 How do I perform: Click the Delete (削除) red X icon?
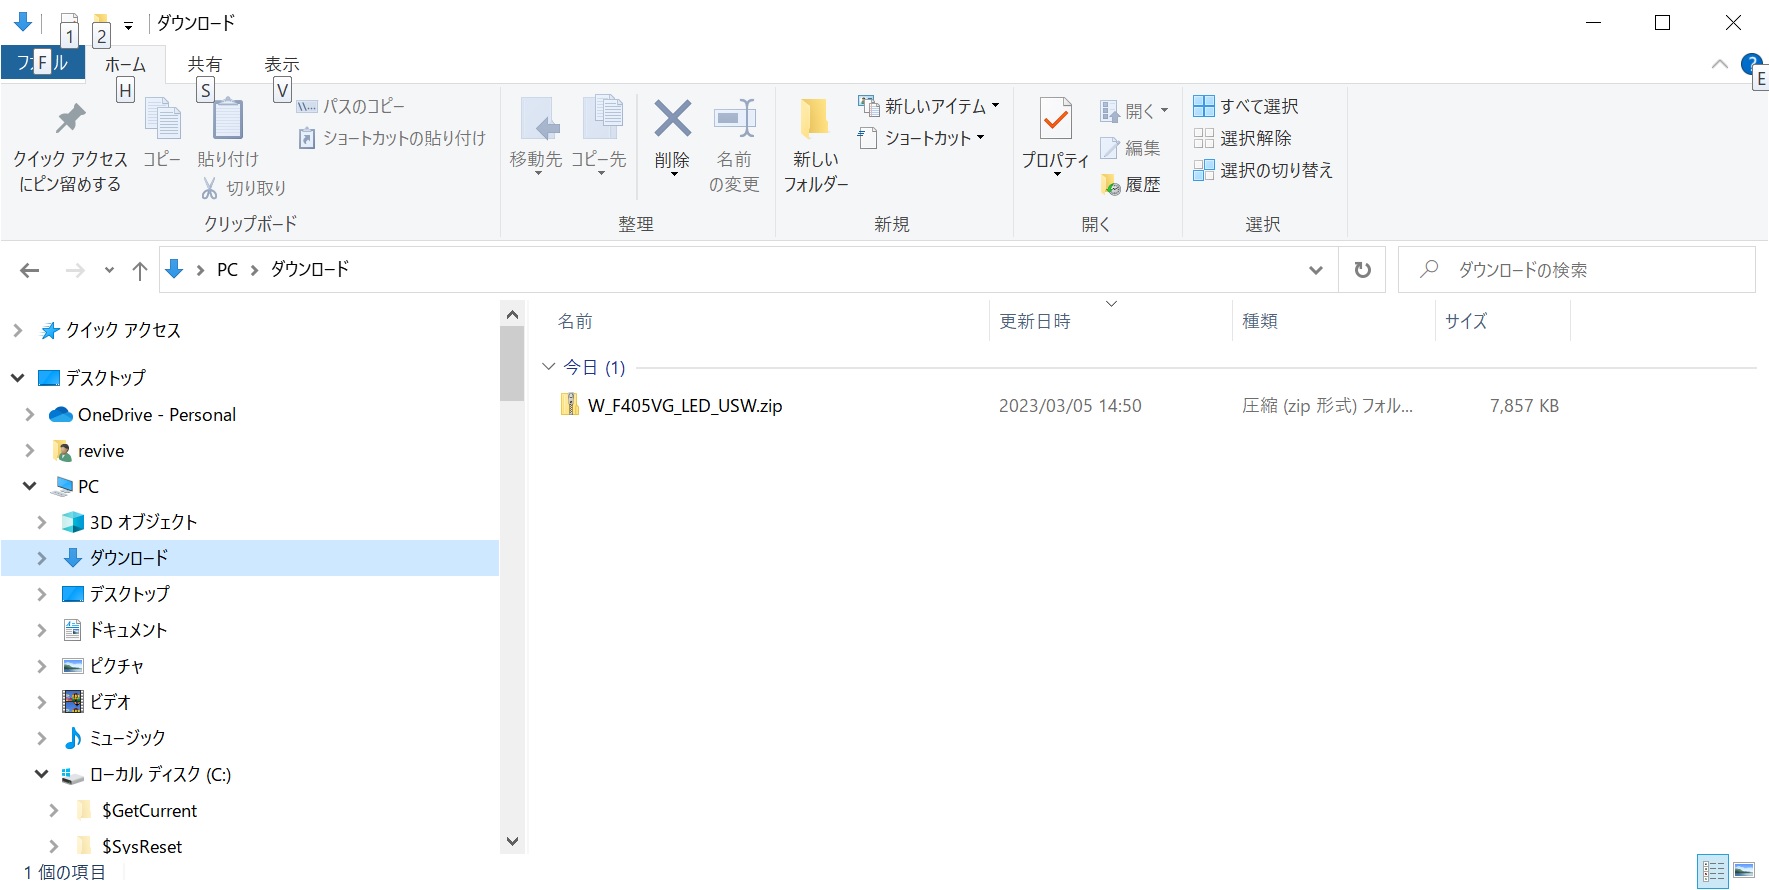672,119
